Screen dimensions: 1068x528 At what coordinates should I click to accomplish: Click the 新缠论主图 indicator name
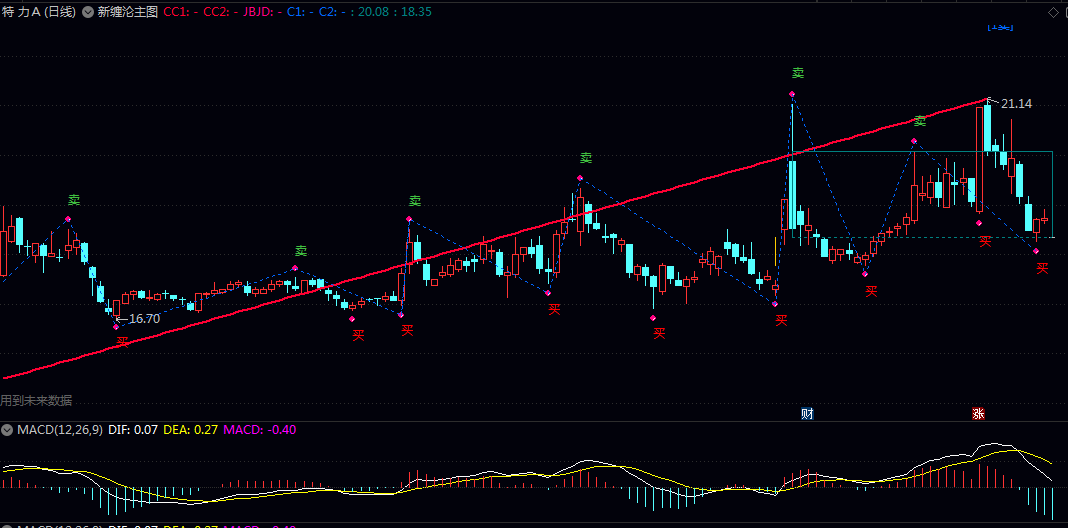click(x=127, y=12)
